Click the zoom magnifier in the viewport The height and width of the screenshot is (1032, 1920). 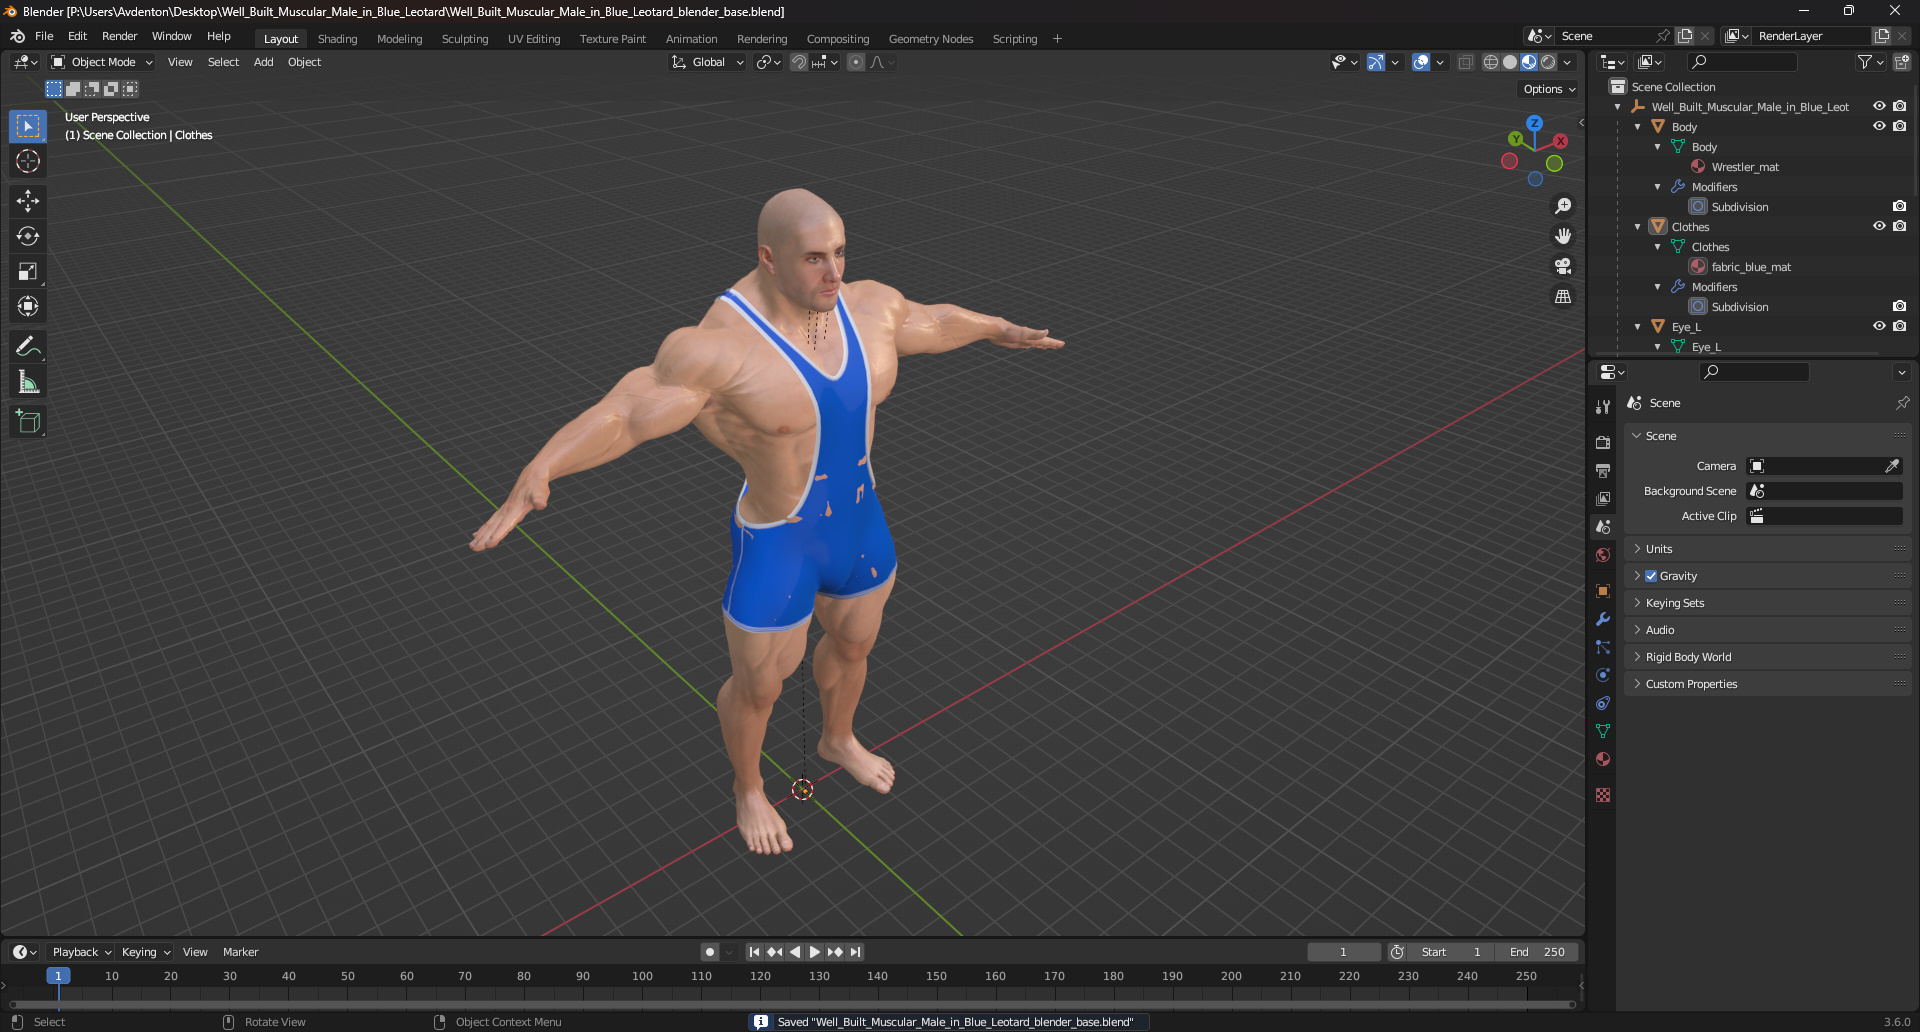(x=1563, y=206)
